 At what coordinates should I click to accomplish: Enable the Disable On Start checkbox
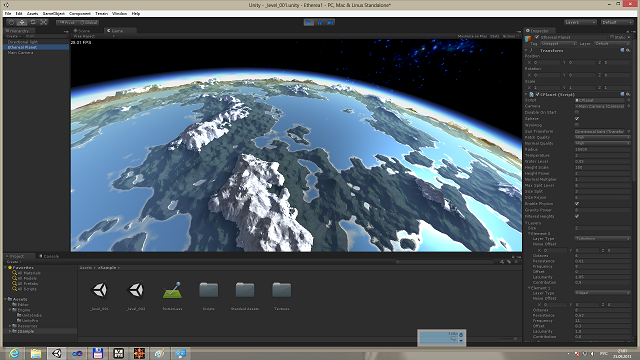[x=577, y=112]
